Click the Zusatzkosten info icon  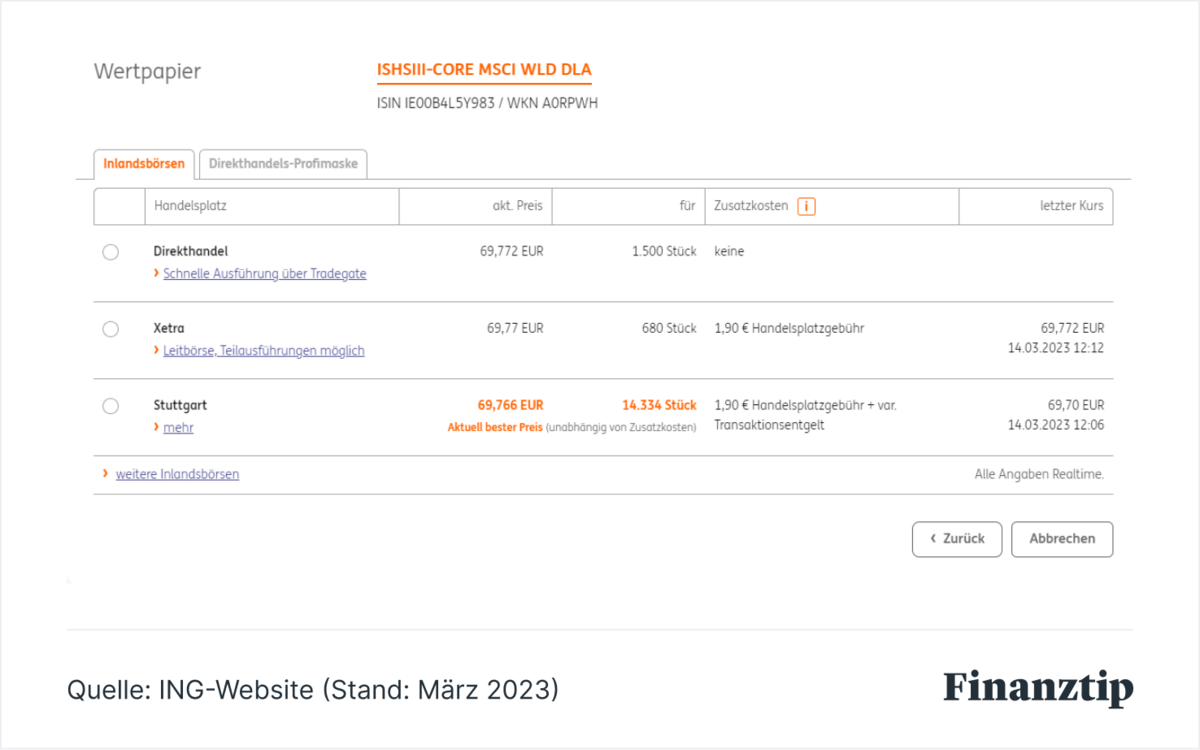coord(806,206)
